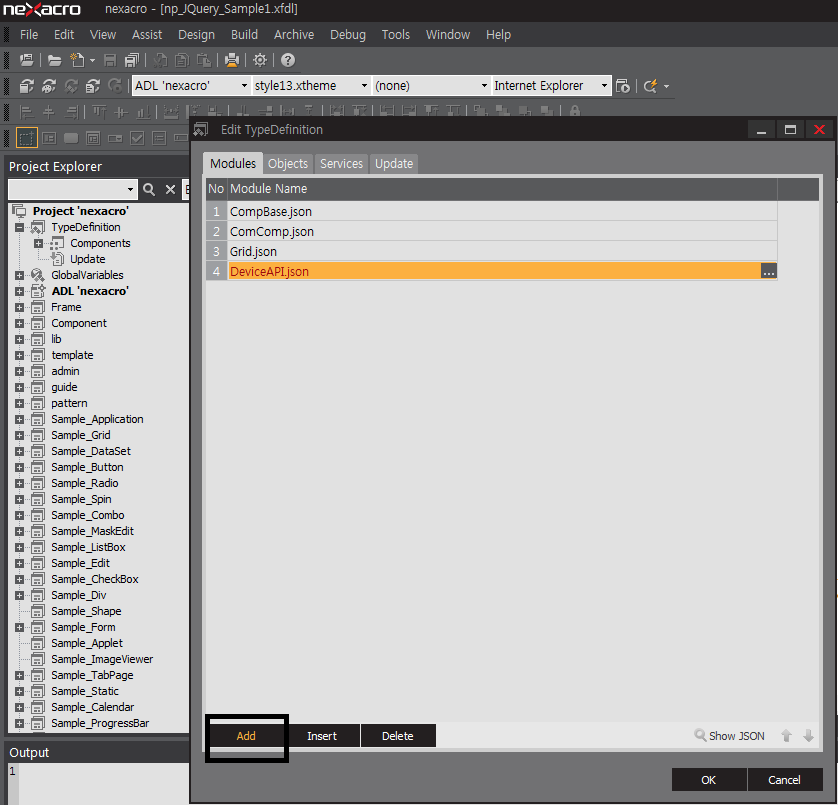
Task: Pick the Combo component tool
Action: [x=115, y=138]
